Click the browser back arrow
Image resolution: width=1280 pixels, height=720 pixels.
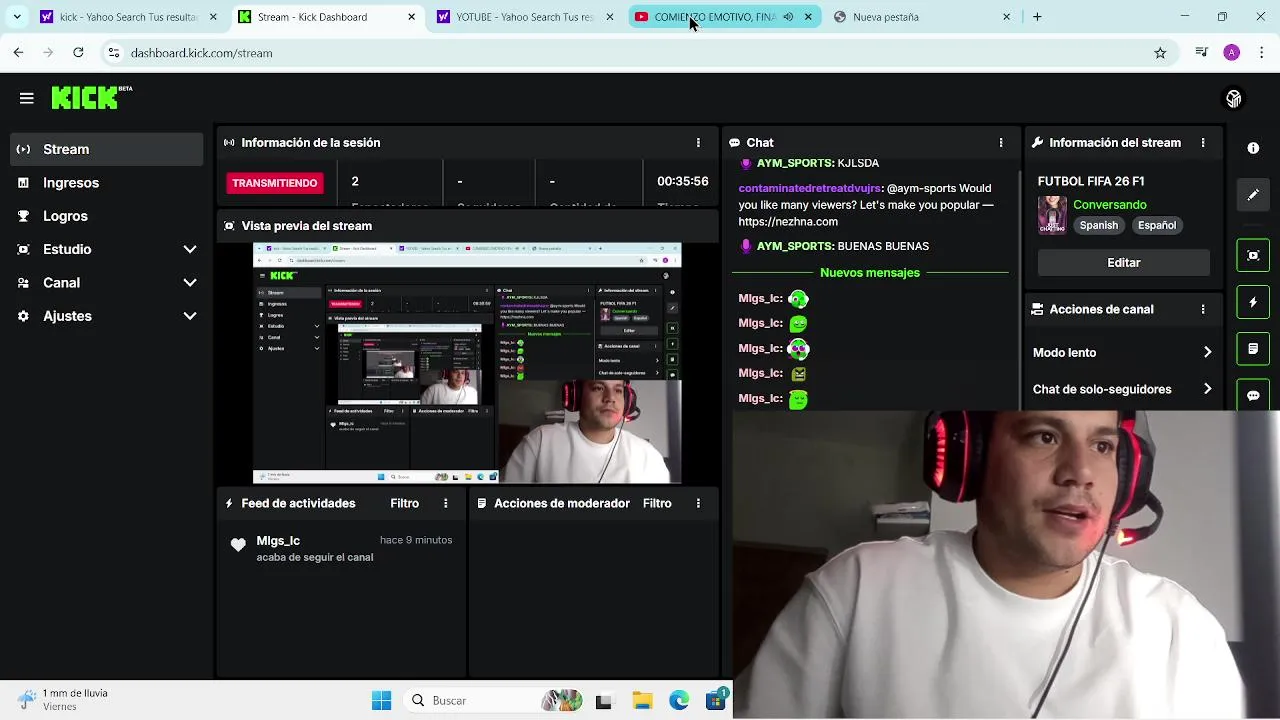click(x=18, y=53)
